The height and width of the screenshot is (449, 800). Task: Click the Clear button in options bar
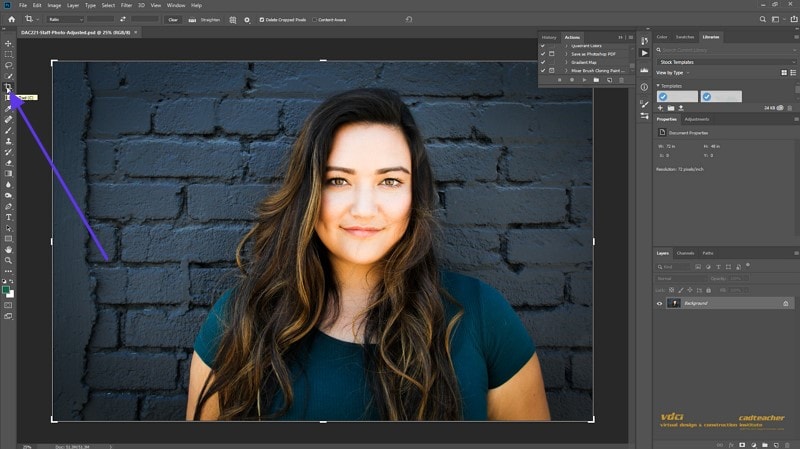173,20
